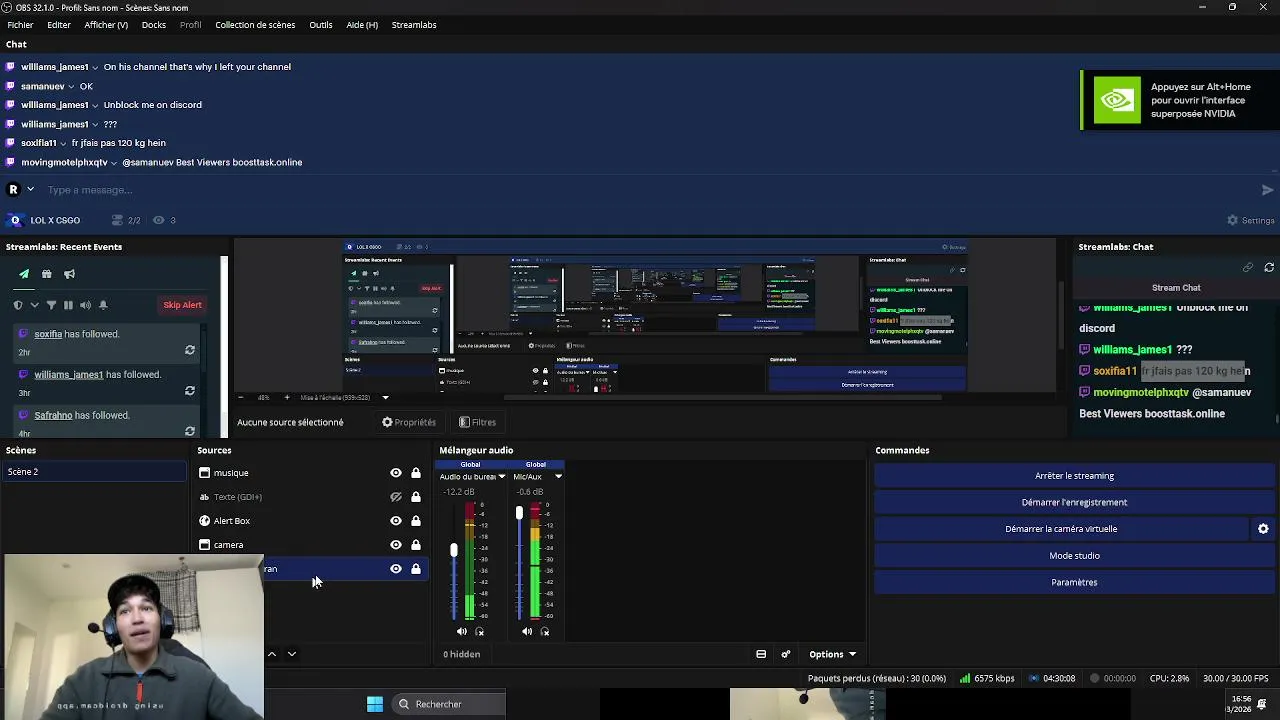1280x720 pixels.
Task: Unlock the Alert Box source
Action: 416,521
